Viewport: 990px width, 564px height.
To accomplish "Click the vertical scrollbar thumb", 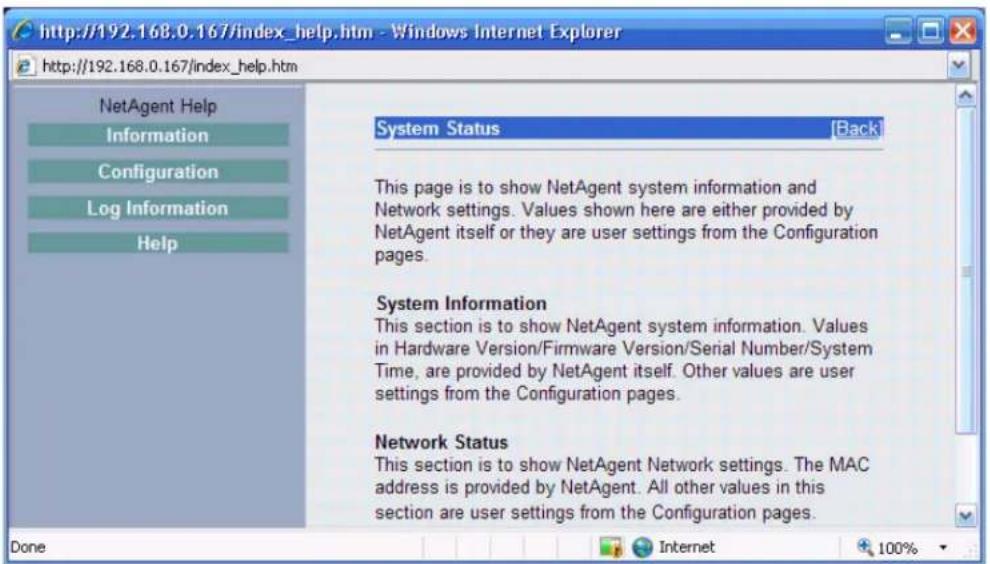I will pos(965,271).
